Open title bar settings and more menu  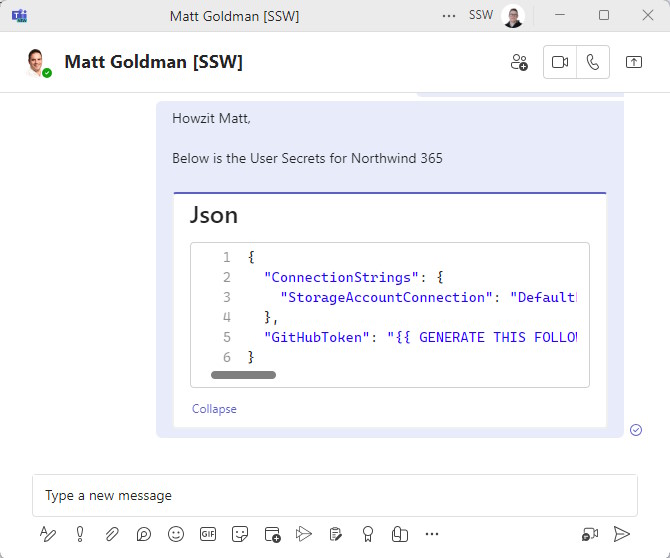(x=449, y=16)
